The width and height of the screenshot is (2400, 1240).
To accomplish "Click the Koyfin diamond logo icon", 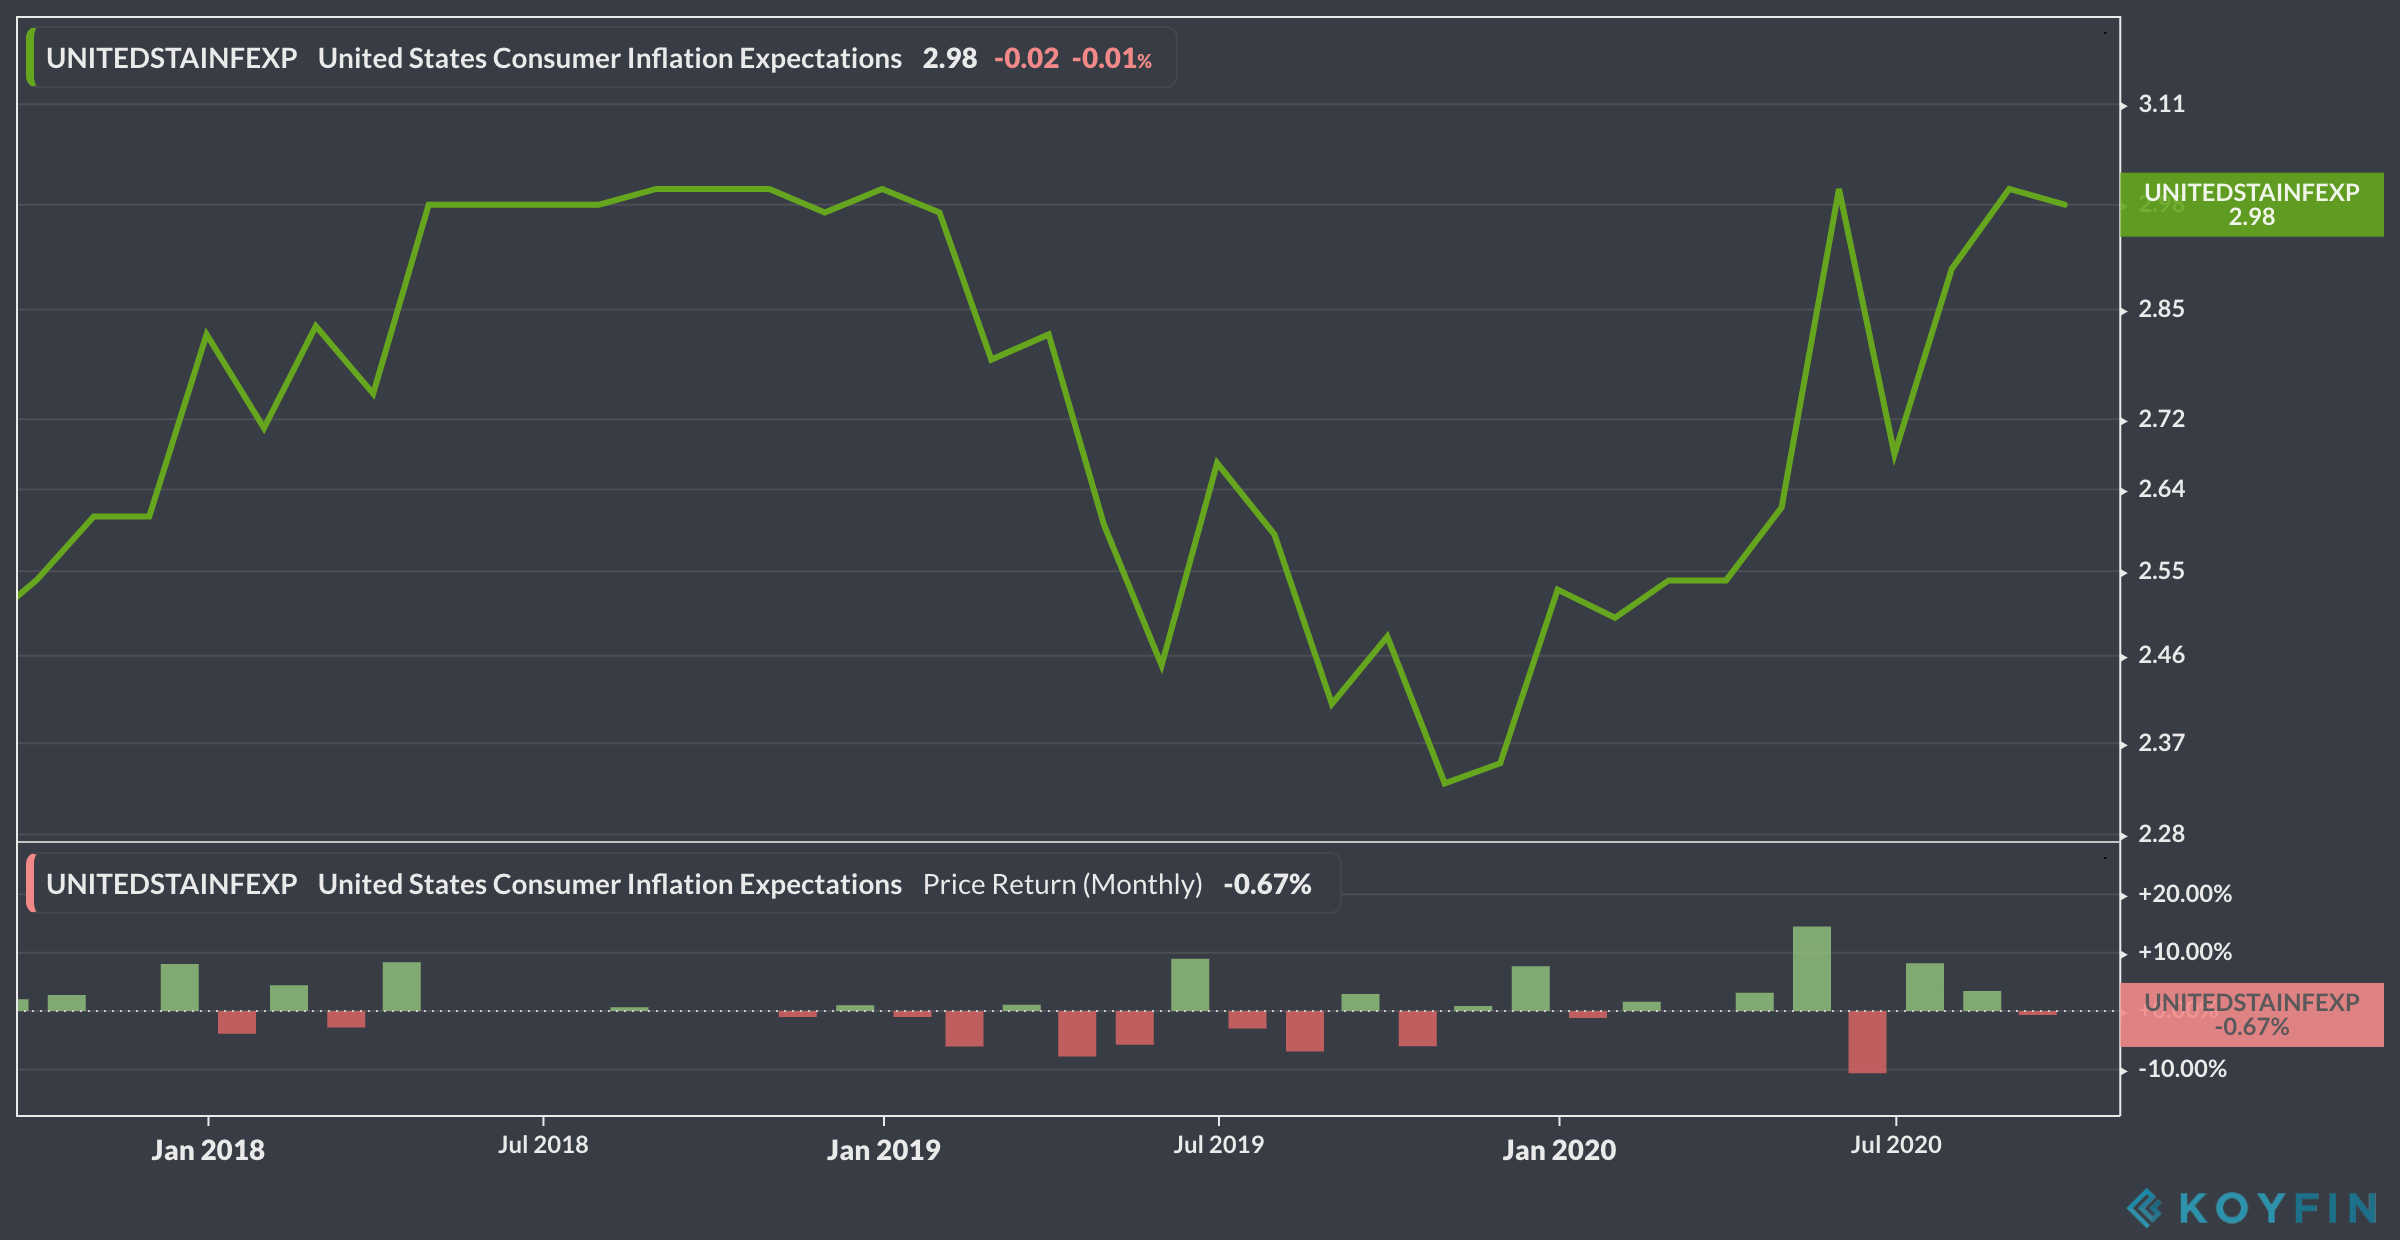I will [2145, 1207].
